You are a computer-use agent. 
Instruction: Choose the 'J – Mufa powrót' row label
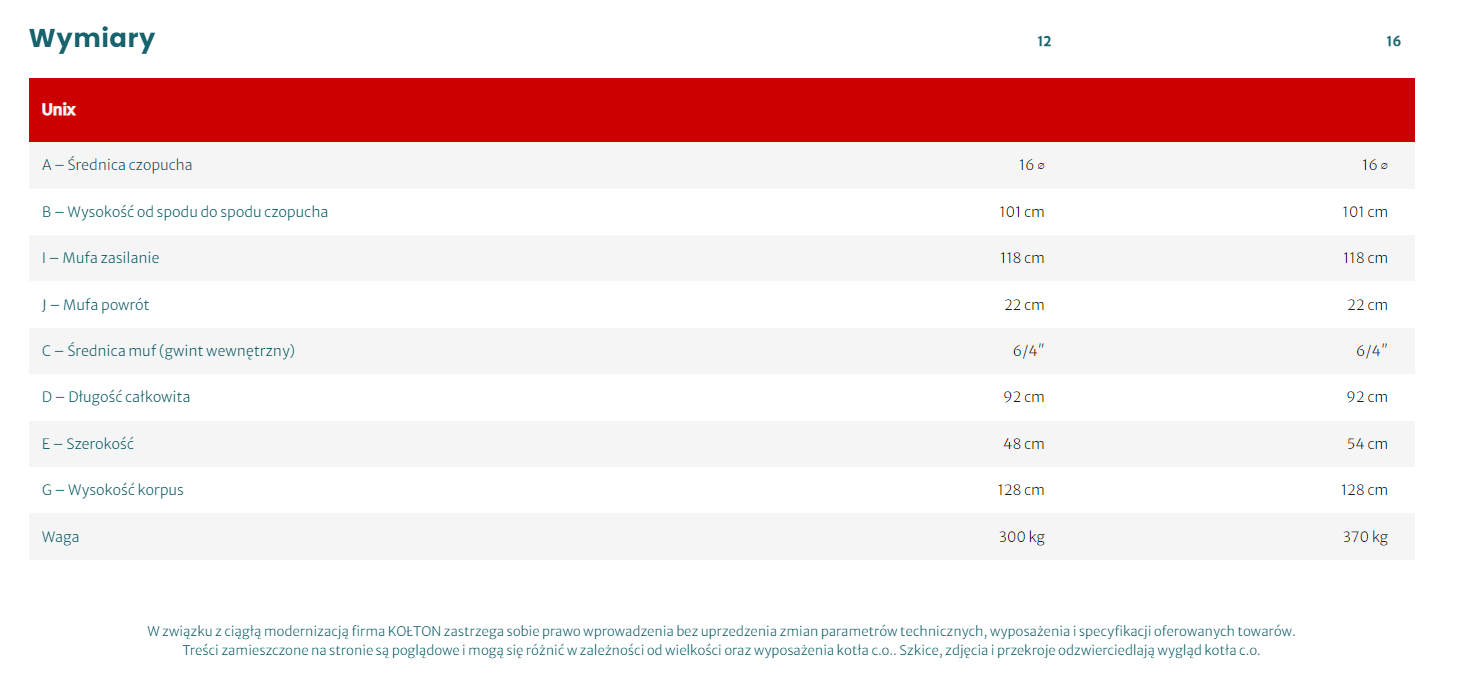click(95, 305)
